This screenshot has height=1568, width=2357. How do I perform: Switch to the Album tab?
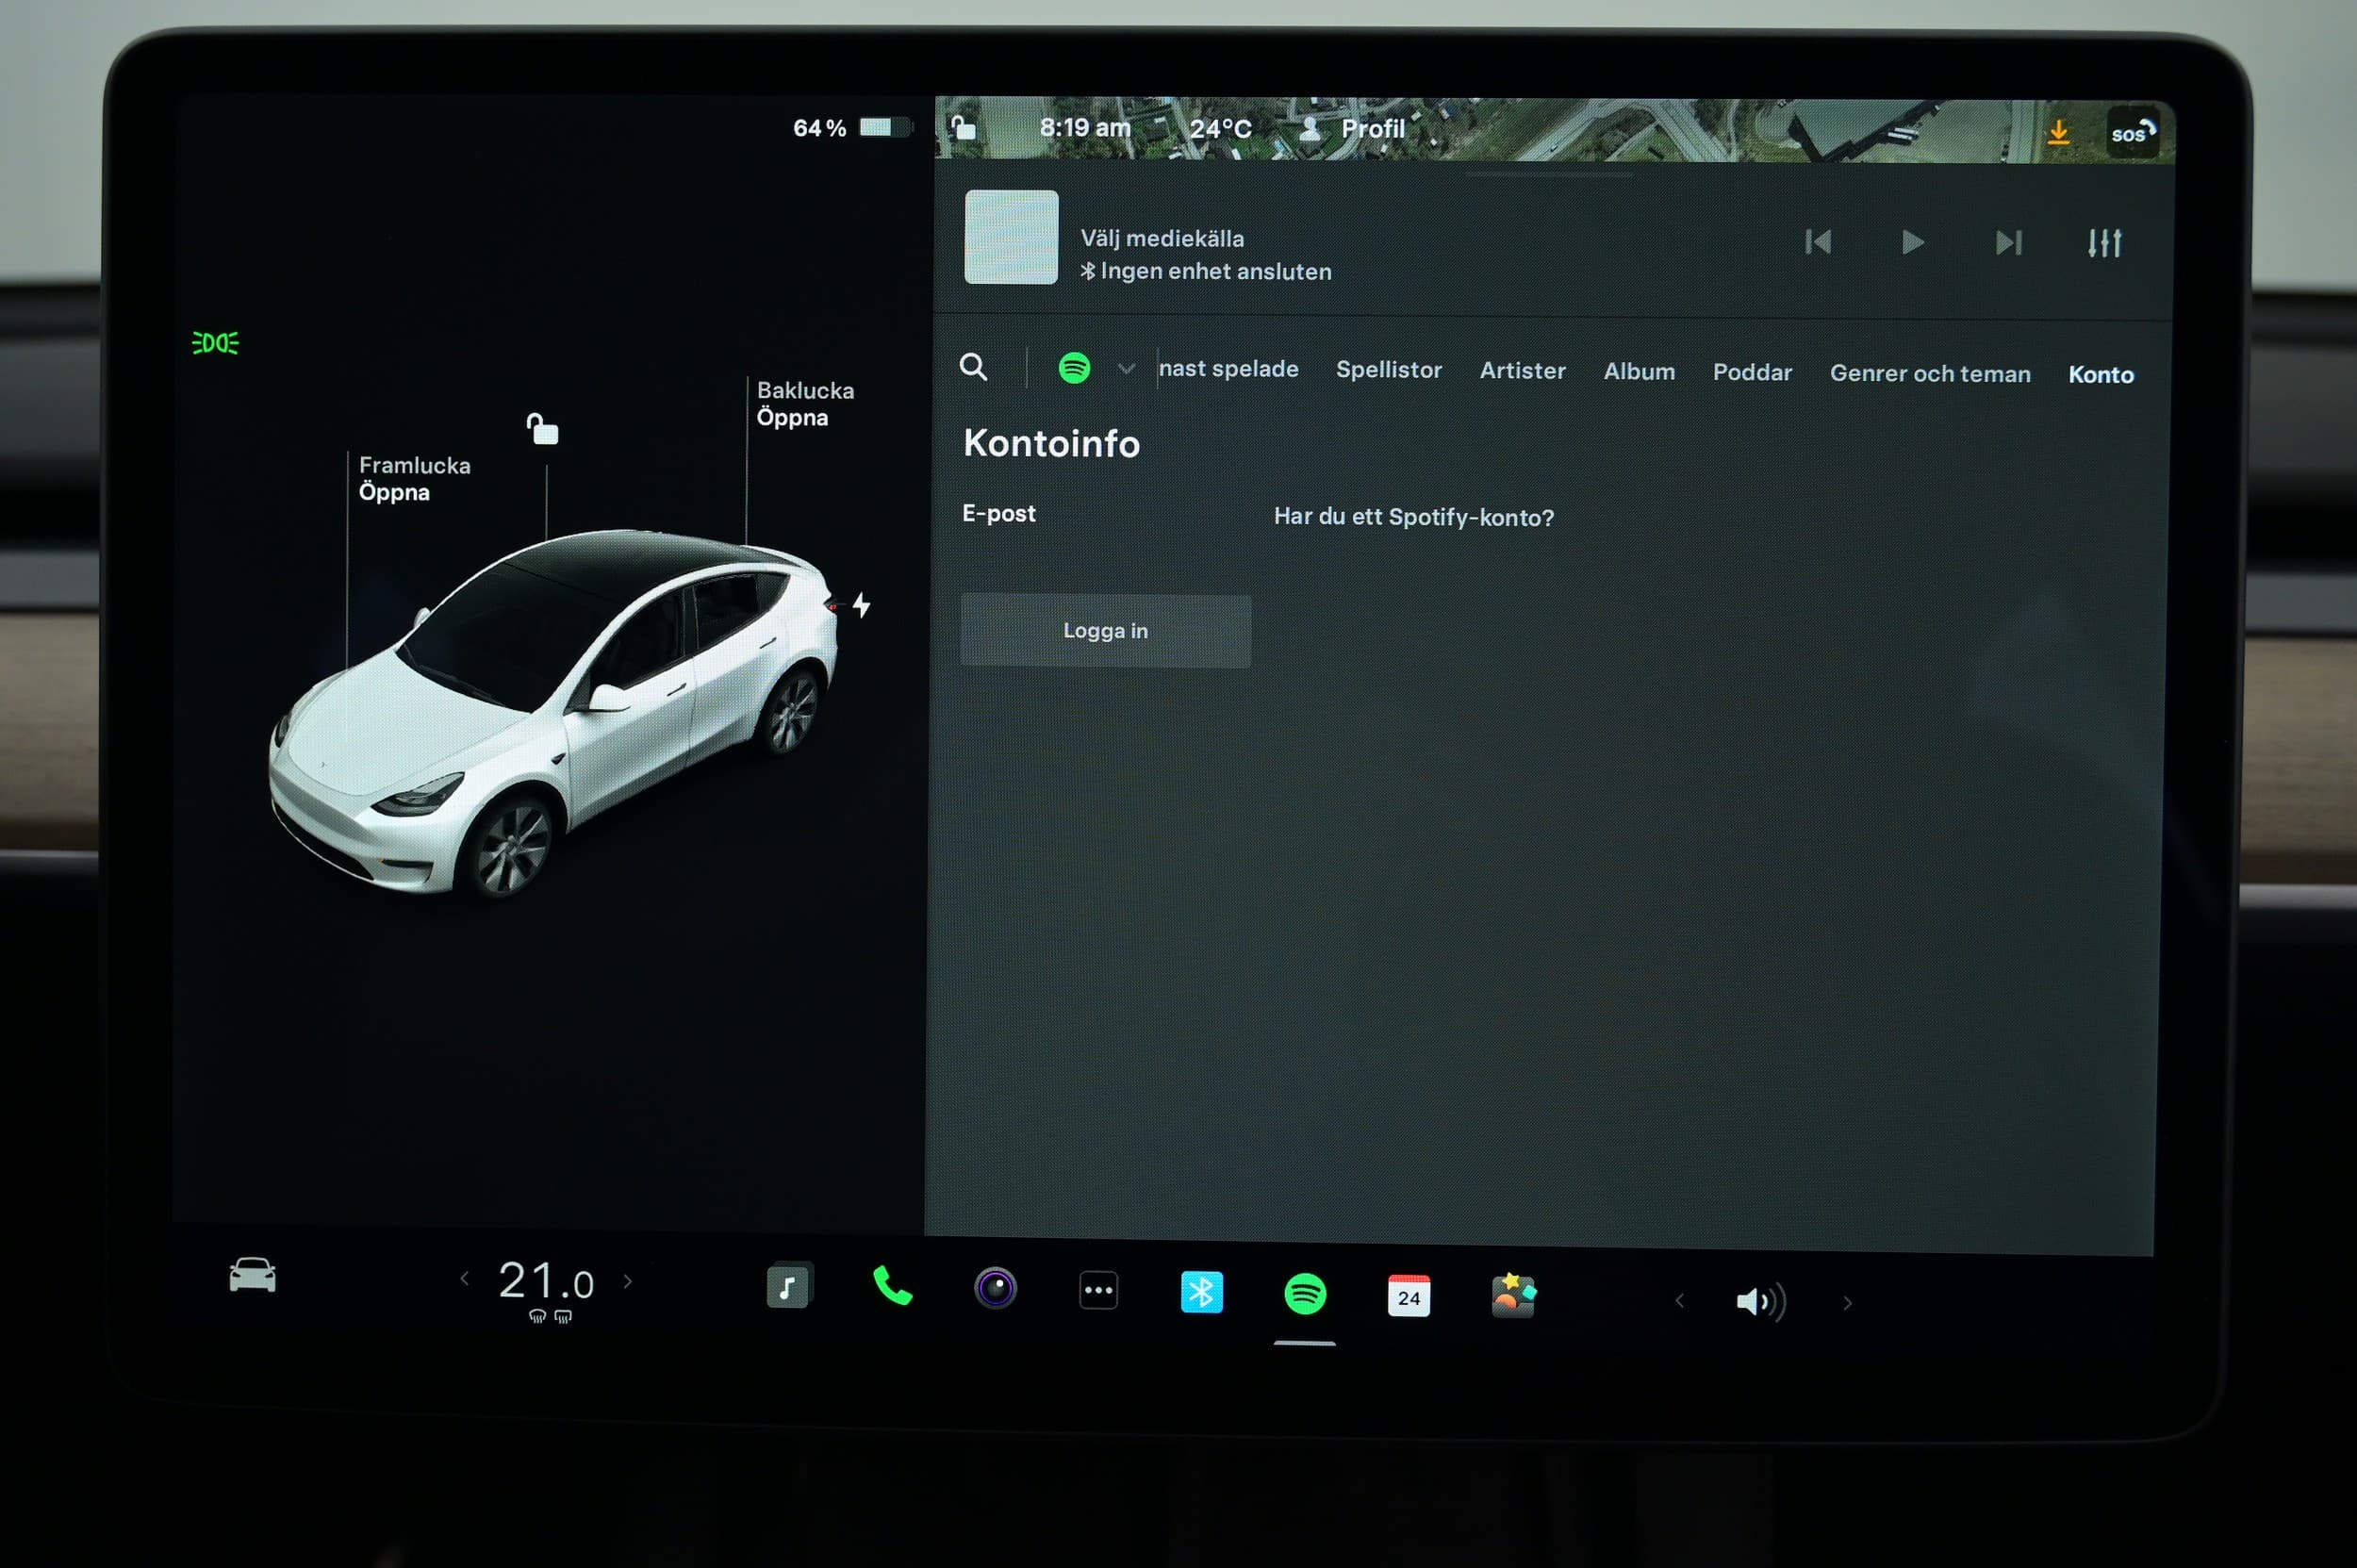pos(1639,372)
